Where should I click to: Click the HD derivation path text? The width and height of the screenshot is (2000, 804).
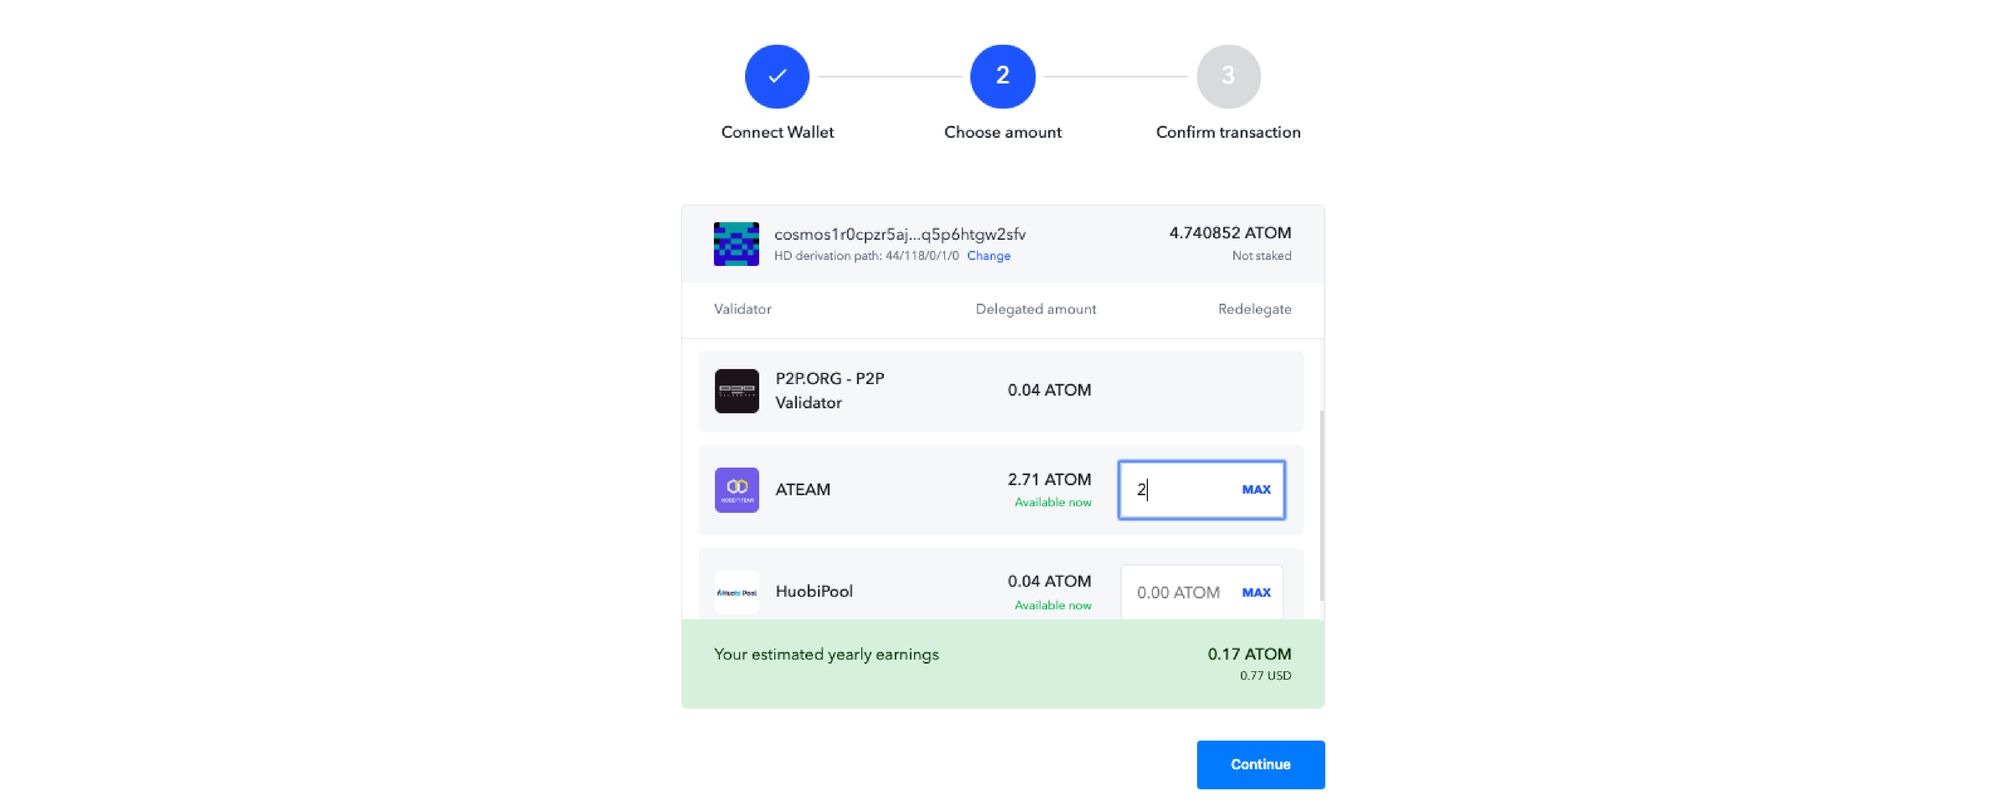click(x=866, y=256)
